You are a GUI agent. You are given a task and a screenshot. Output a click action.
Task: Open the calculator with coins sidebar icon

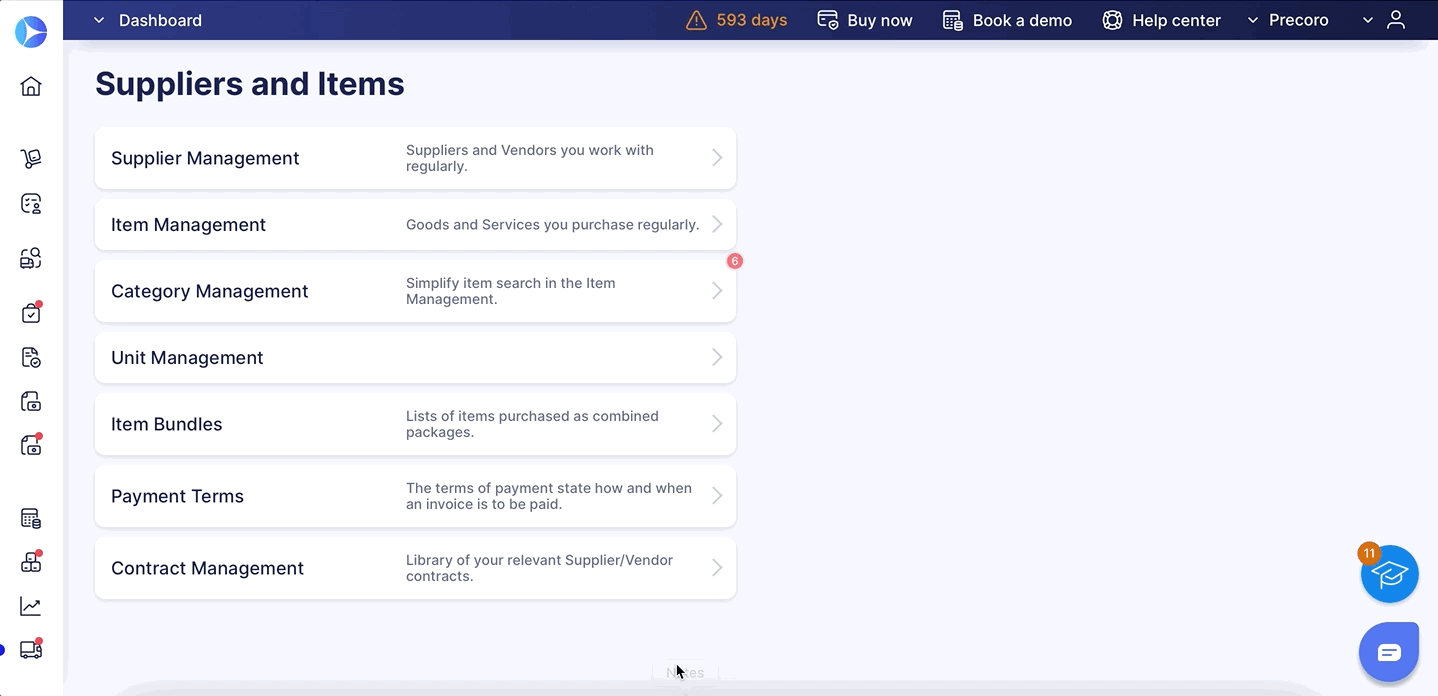coord(31,518)
